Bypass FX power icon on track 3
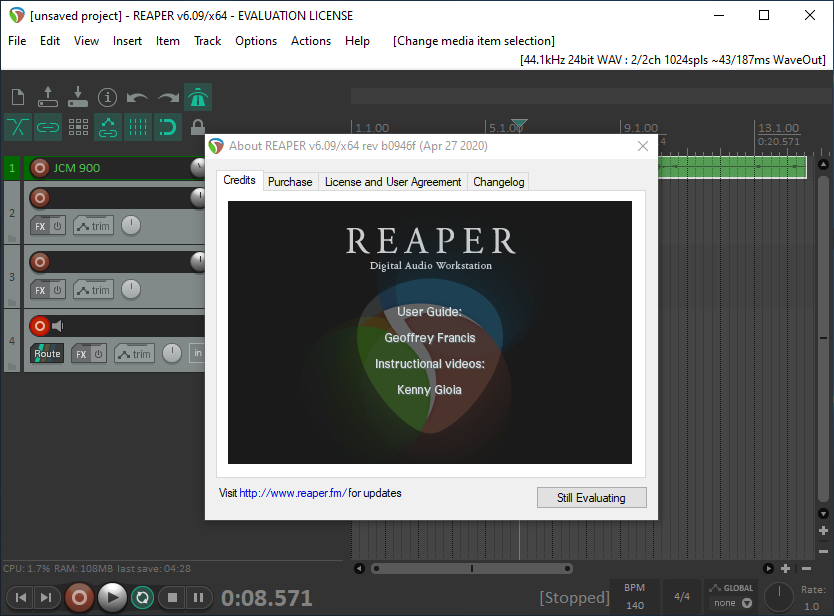The height and width of the screenshot is (616, 834). pos(57,290)
